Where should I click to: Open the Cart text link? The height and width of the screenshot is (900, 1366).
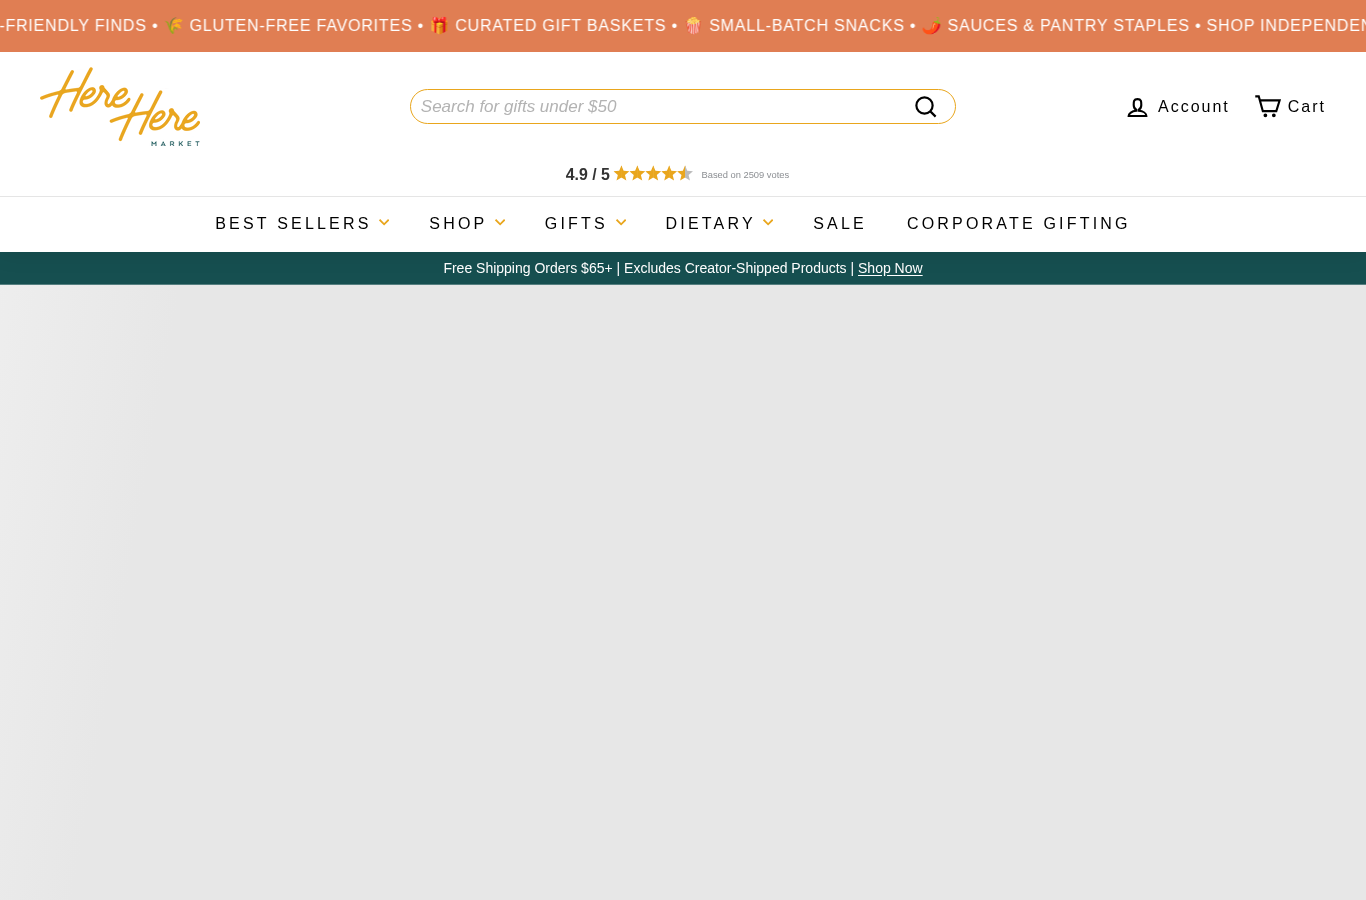1306,107
